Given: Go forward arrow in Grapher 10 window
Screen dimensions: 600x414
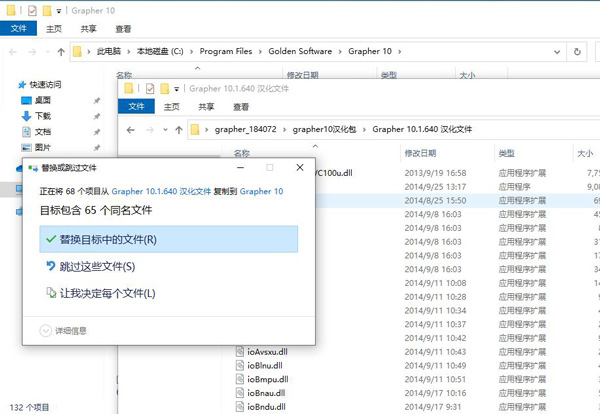Looking at the screenshot, I should pyautogui.click(x=32, y=52).
